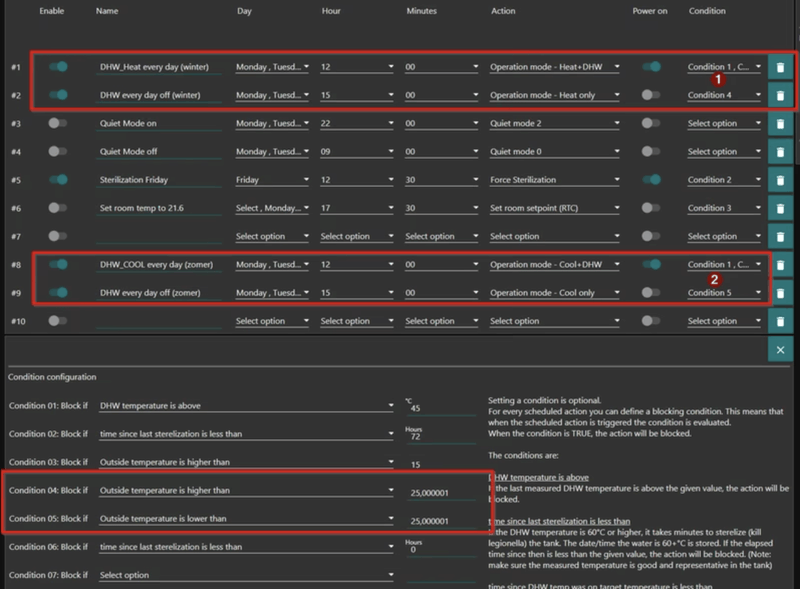Image resolution: width=800 pixels, height=589 pixels.
Task: Close the condition configuration panel with X
Action: click(780, 350)
